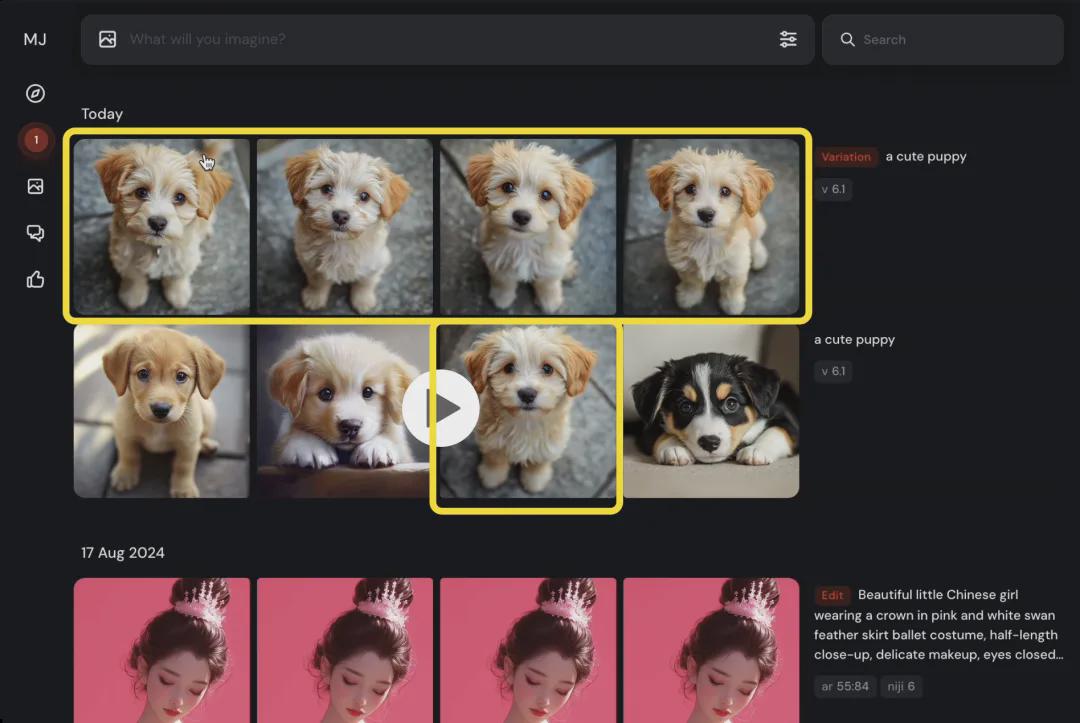The width and height of the screenshot is (1080, 723).
Task: Click the red Edit tag
Action: pos(832,595)
